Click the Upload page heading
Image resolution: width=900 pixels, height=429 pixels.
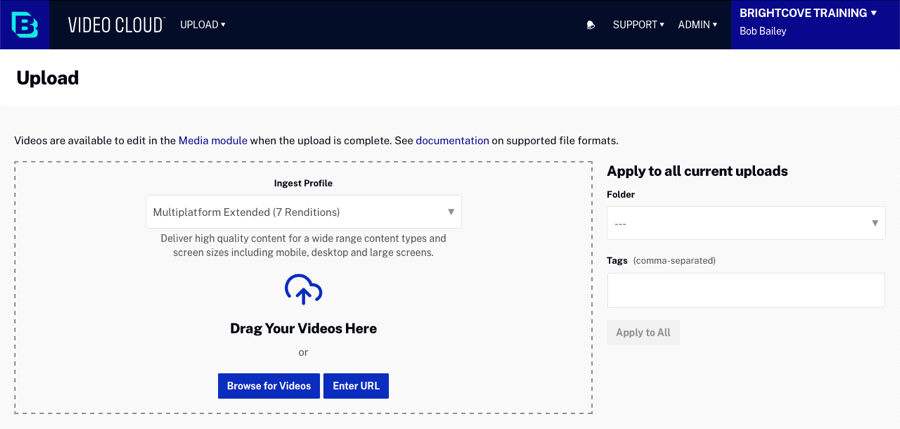[47, 78]
